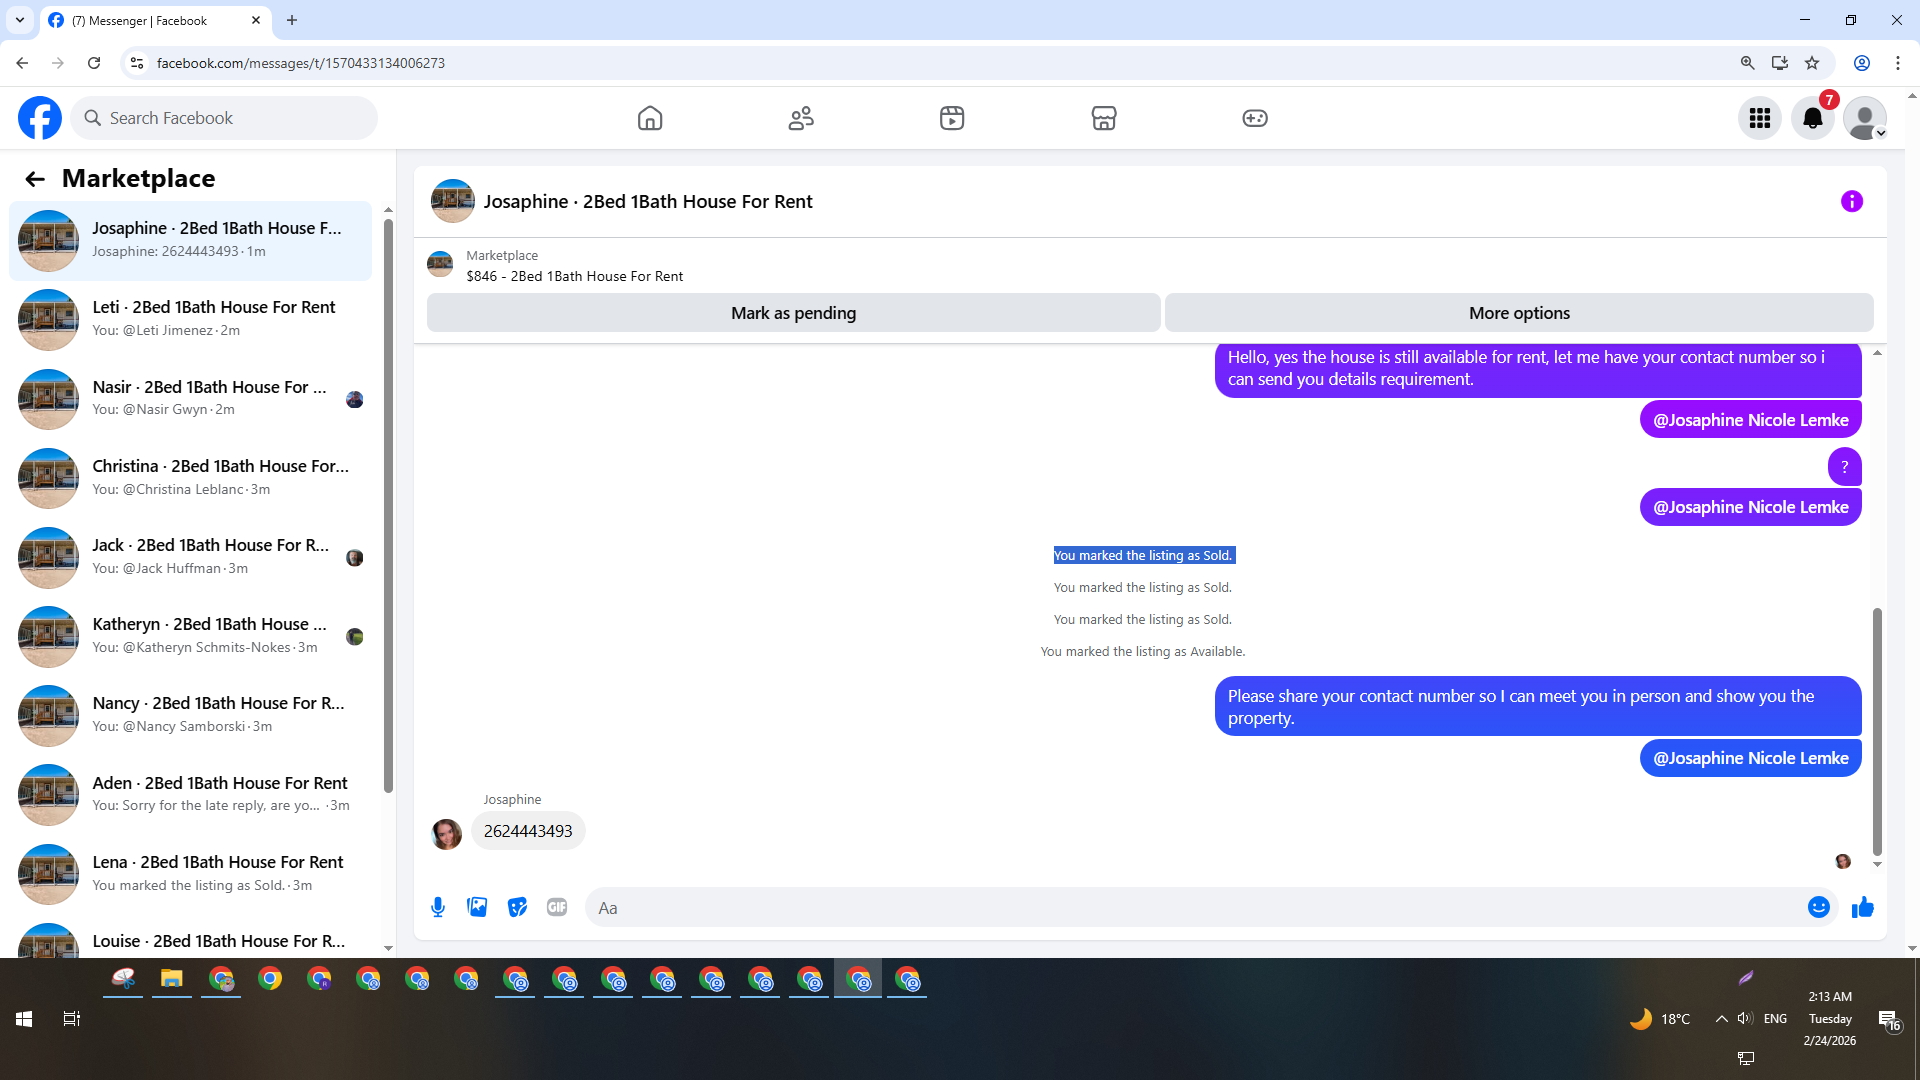Open the GIF picker

click(557, 907)
